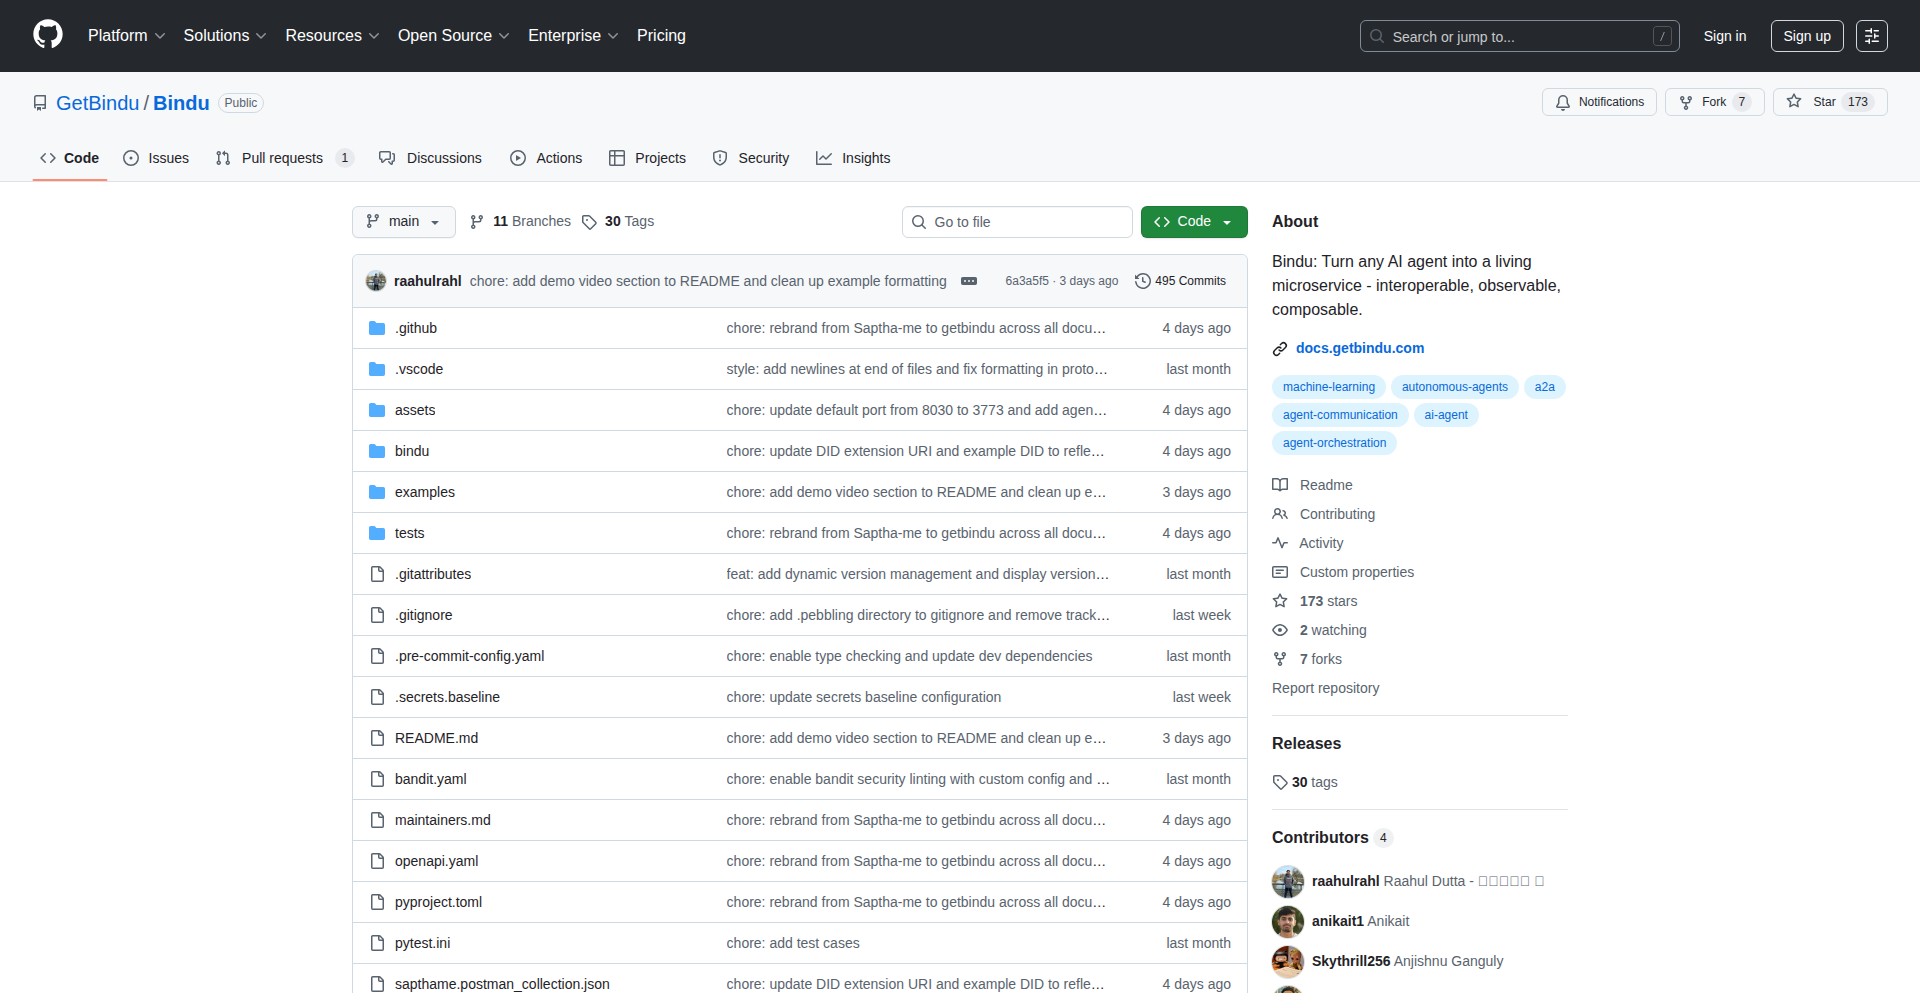Click inside the Go to file field

tap(1017, 221)
